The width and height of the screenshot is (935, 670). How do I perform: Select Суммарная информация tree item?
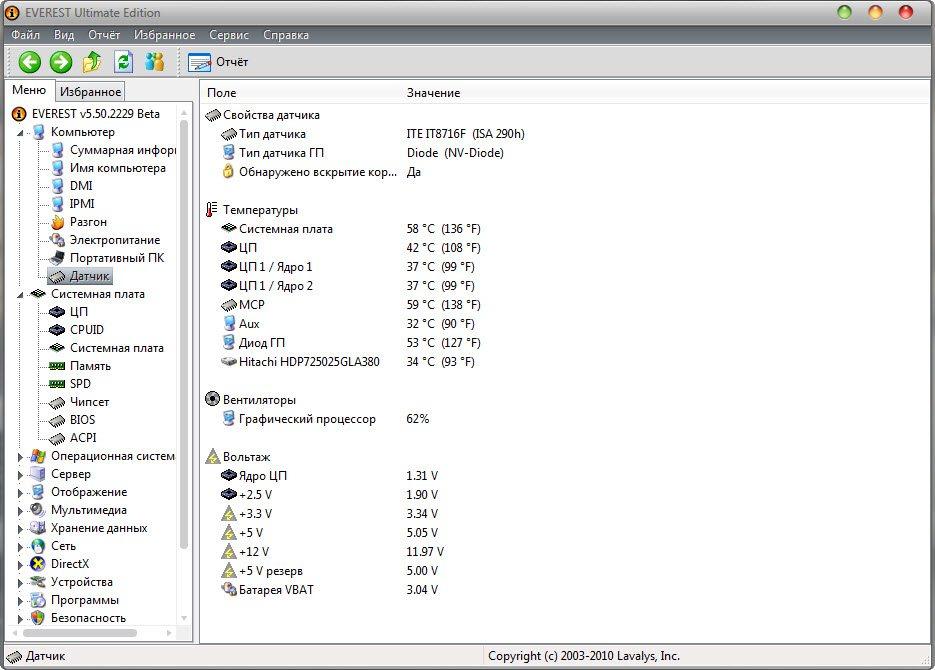pos(122,150)
